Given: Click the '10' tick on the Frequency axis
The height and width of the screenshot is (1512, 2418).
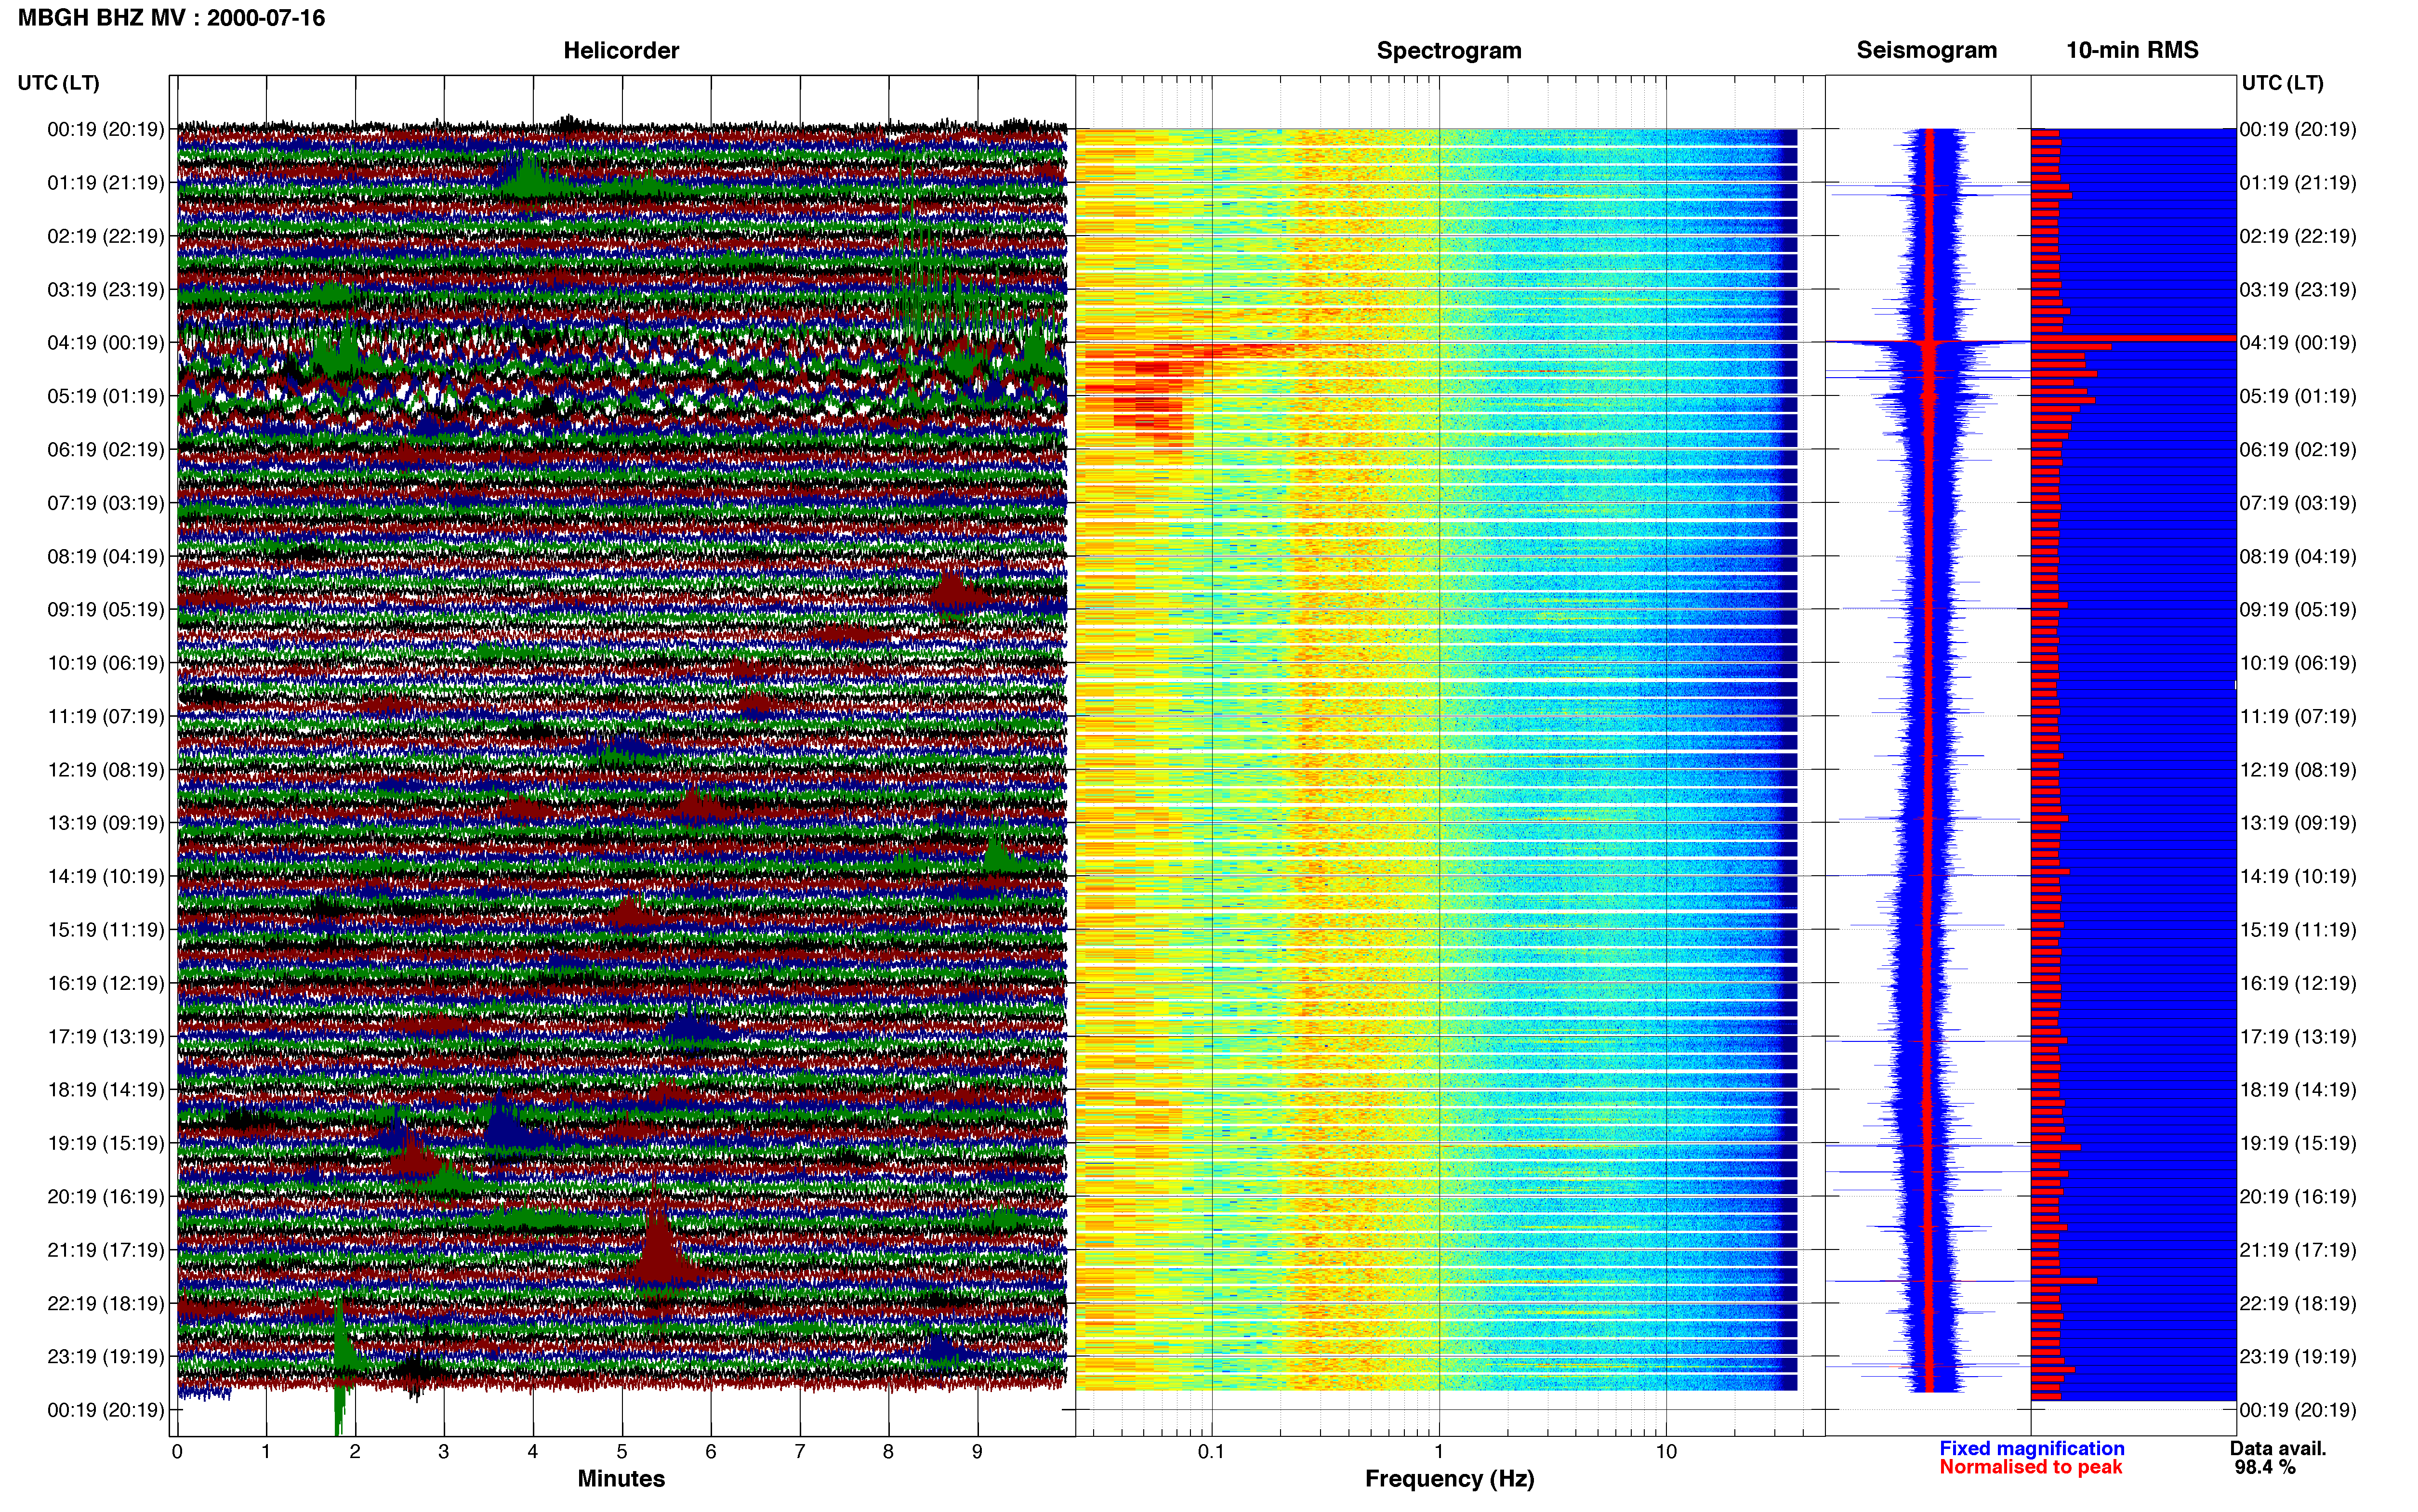Looking at the screenshot, I should [1666, 1452].
